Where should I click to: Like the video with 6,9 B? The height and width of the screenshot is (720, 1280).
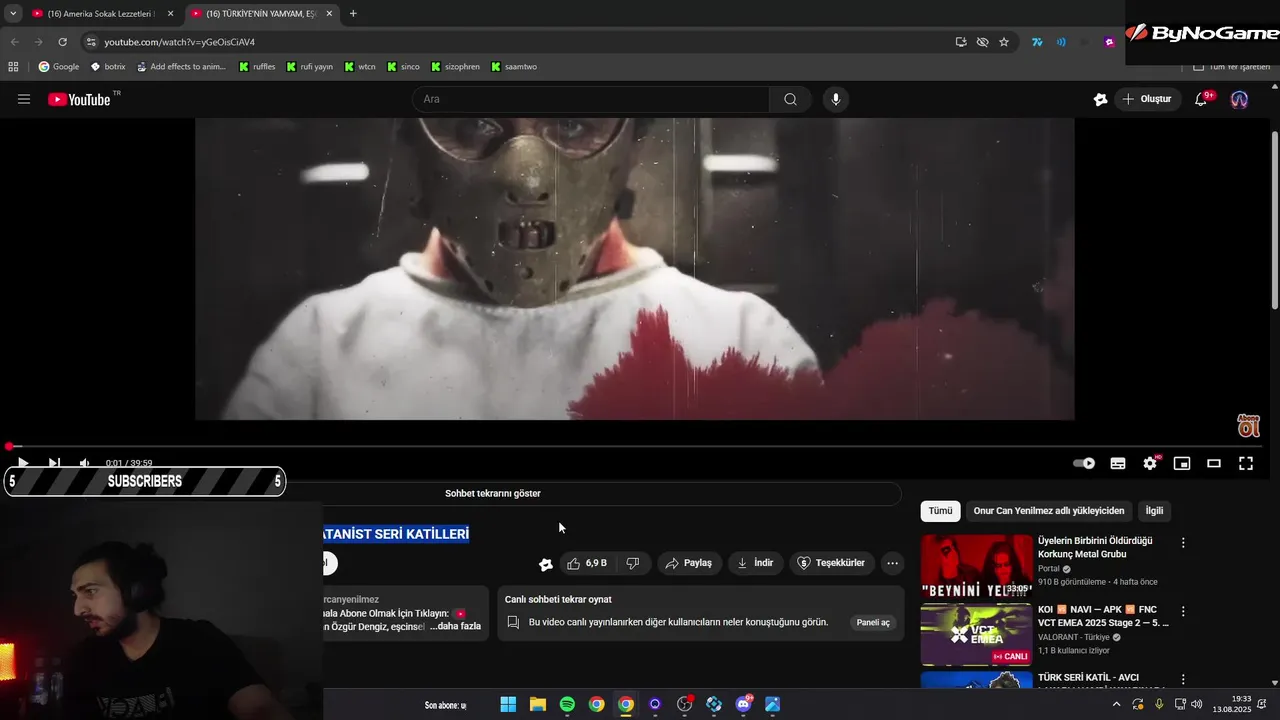point(586,563)
